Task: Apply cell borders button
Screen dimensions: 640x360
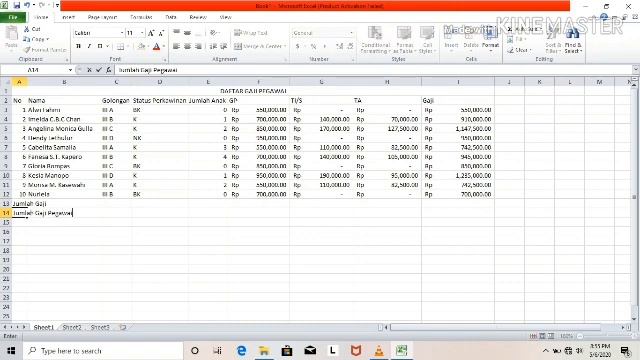Action: click(x=120, y=47)
